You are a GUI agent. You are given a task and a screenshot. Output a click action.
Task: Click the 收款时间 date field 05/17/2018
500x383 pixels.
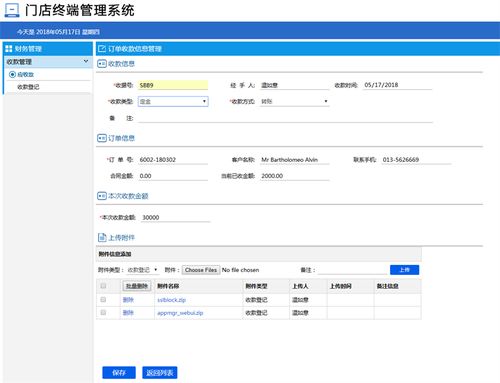tap(397, 85)
